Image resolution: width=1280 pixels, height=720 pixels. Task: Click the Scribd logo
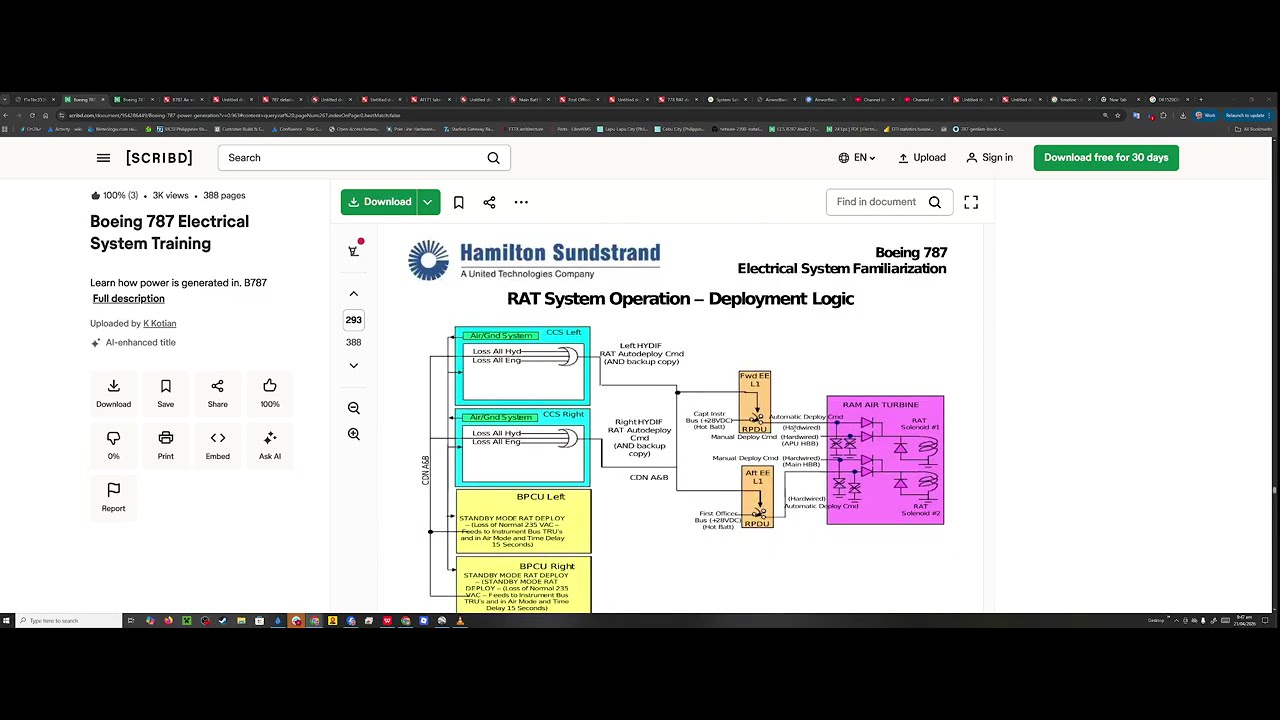pos(159,158)
